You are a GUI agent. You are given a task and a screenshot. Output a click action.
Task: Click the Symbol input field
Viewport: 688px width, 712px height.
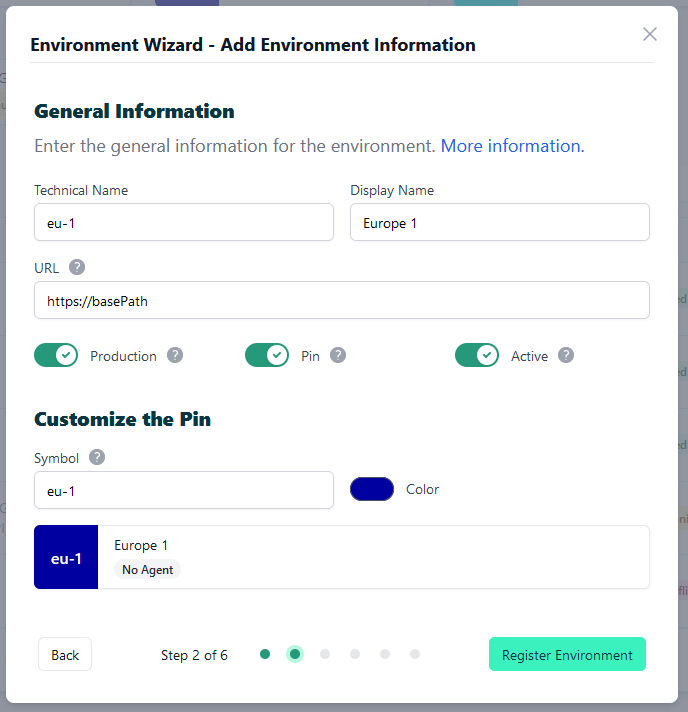184,490
